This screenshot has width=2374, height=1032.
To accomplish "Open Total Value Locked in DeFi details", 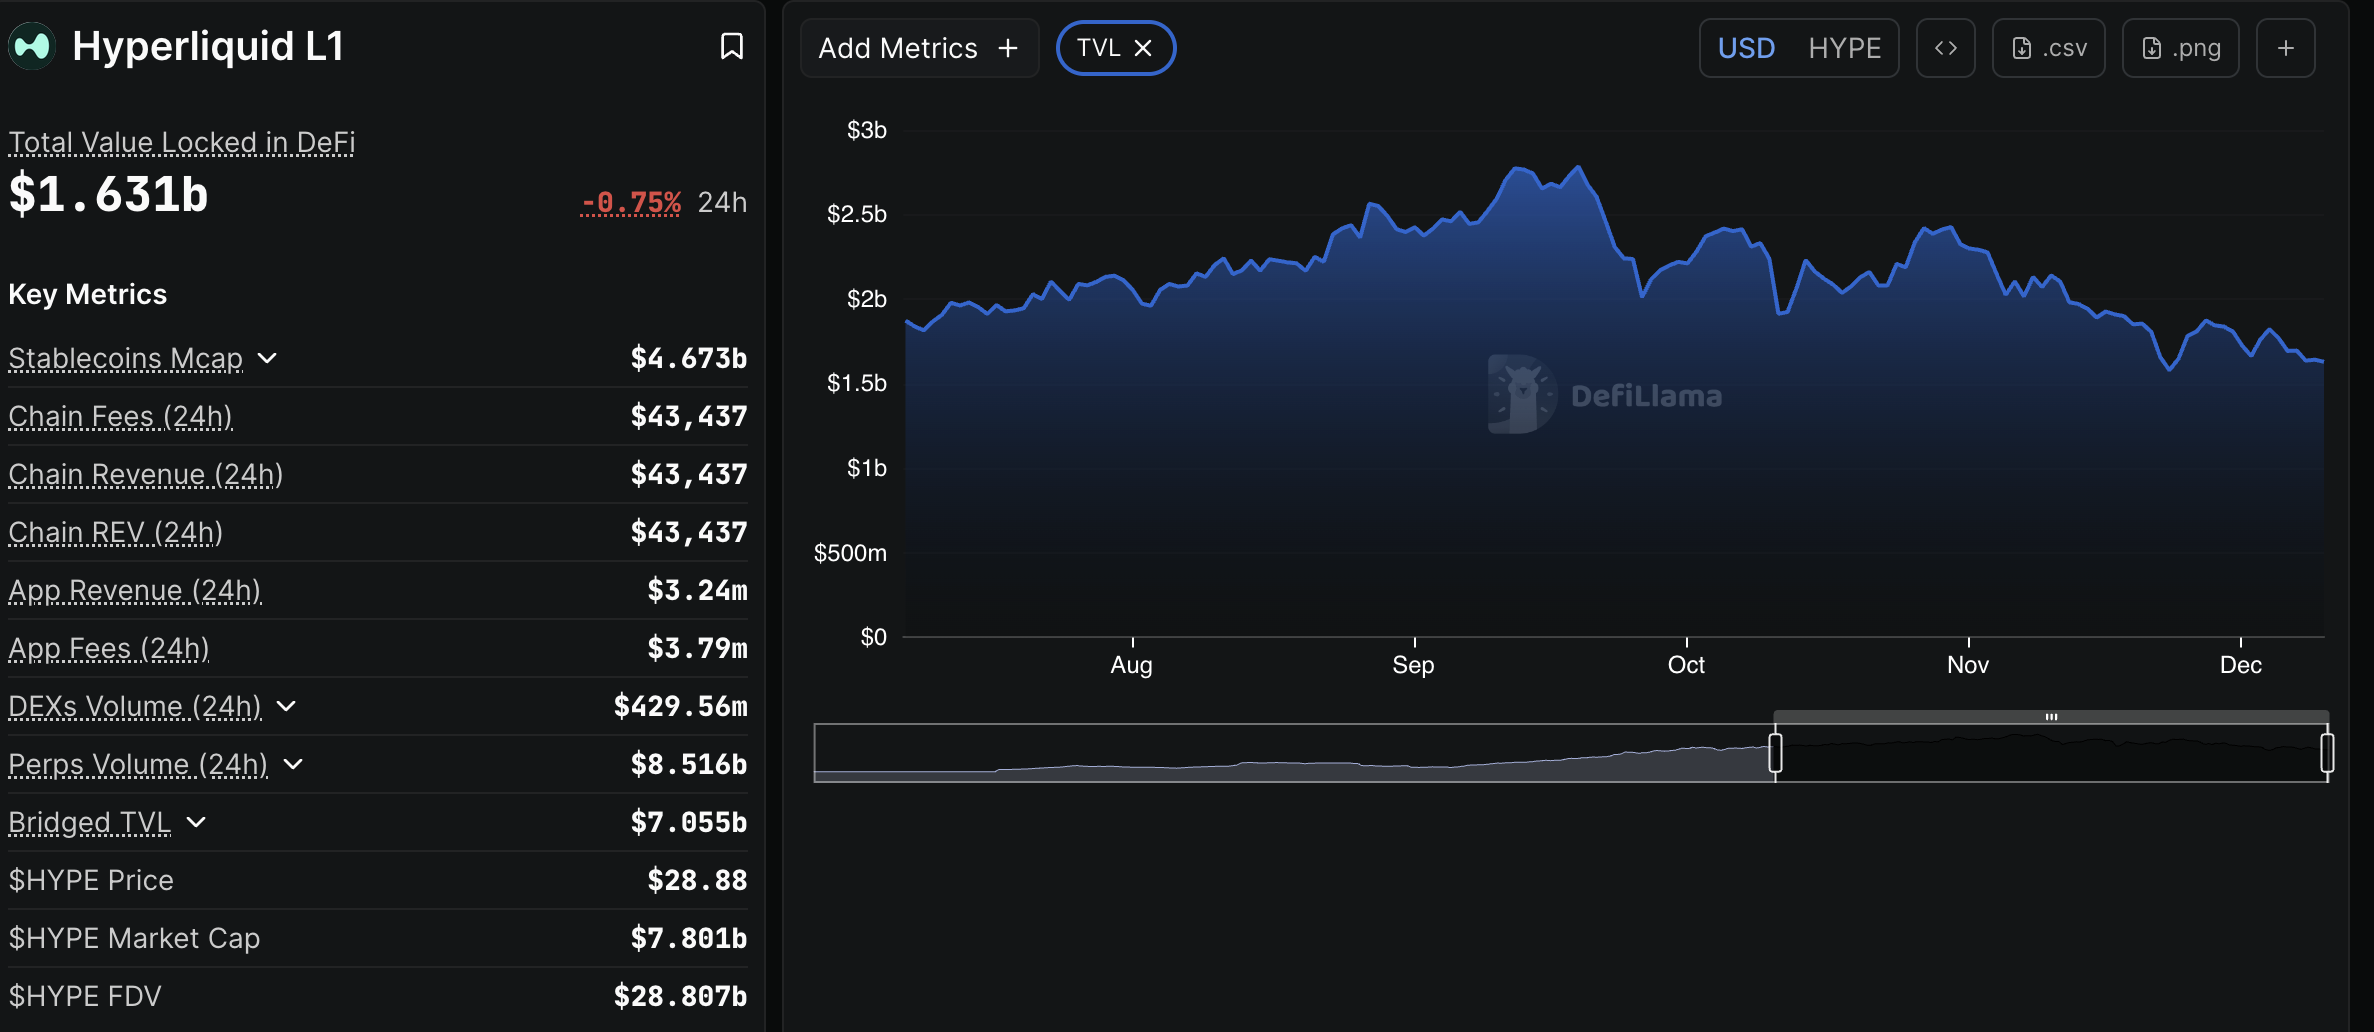I will tap(181, 142).
